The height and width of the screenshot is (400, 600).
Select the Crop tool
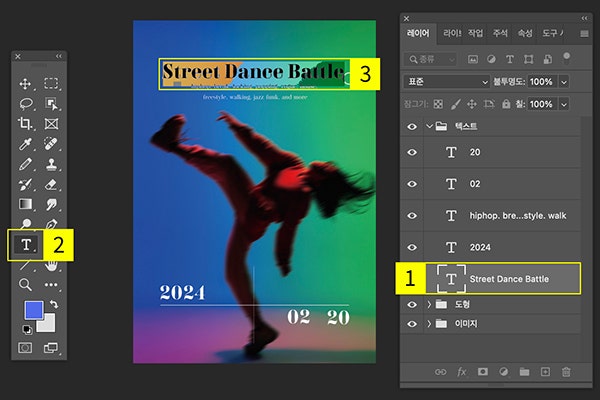[x=25, y=124]
